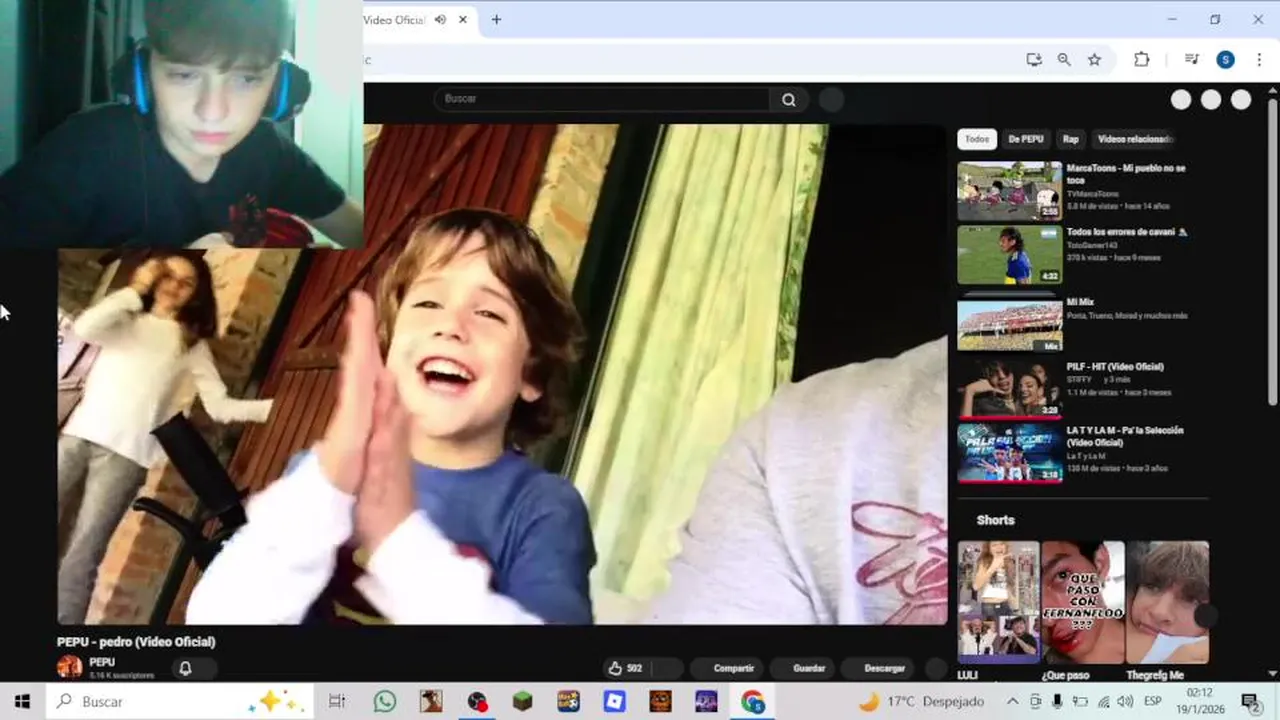Image resolution: width=1280 pixels, height=720 pixels.
Task: Close the Video Oficial browser tab
Action: coord(463,20)
